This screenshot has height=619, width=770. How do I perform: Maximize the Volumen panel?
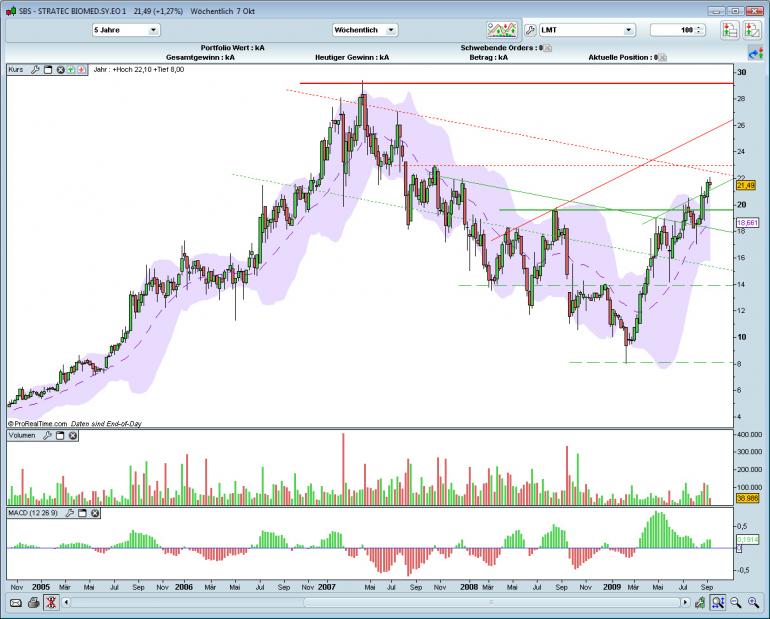[60, 435]
